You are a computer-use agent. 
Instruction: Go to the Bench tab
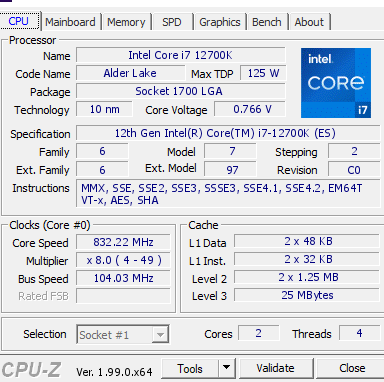point(267,22)
